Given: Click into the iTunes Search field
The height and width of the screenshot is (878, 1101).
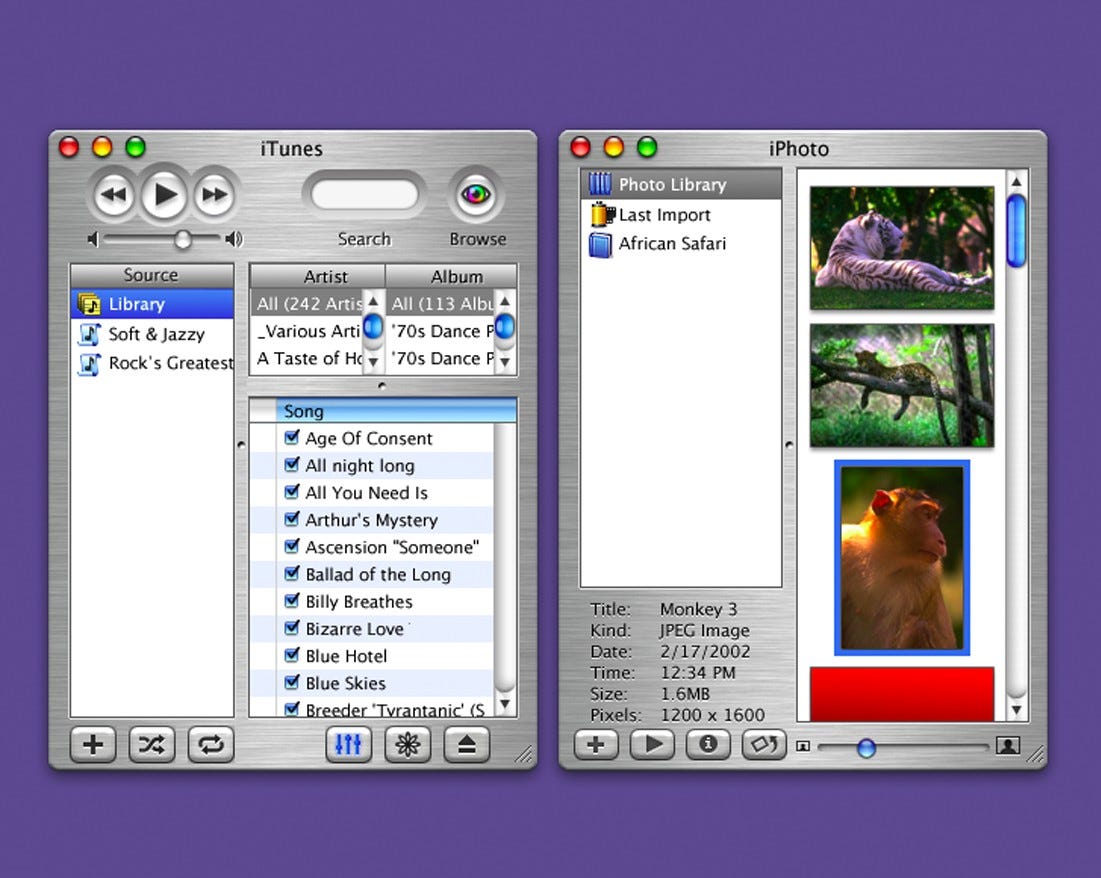Looking at the screenshot, I should coord(364,195).
